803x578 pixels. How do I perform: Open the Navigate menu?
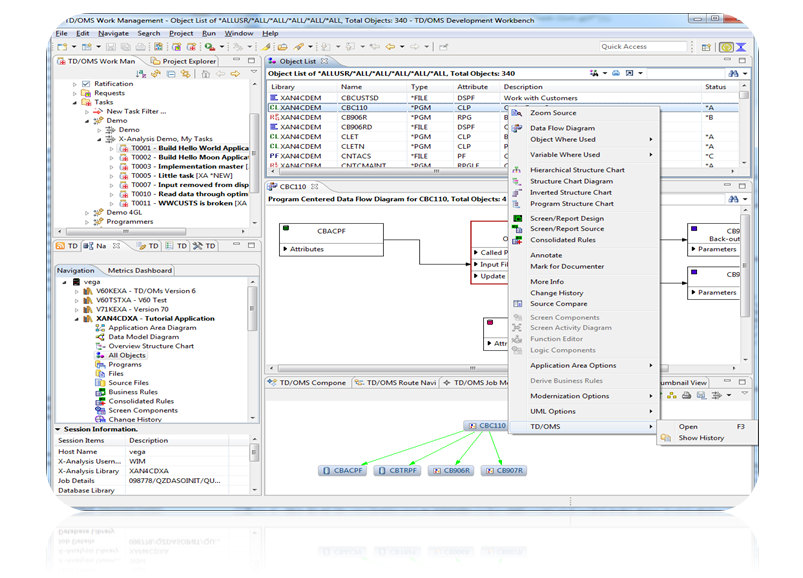(113, 33)
